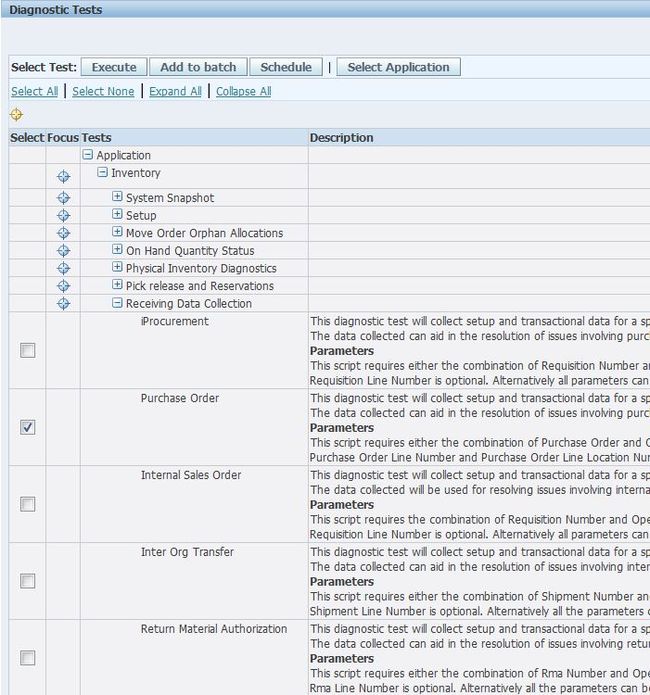Check the Internal Sales Order checkbox
Viewport: 650px width, 695px height.
click(27, 504)
